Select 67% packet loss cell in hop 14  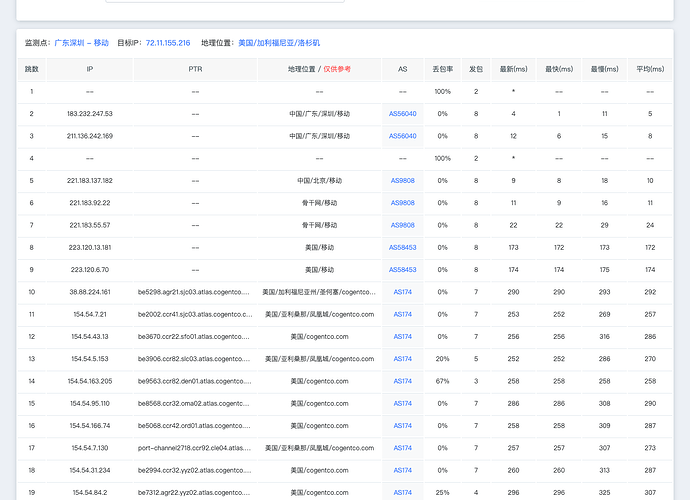(443, 381)
